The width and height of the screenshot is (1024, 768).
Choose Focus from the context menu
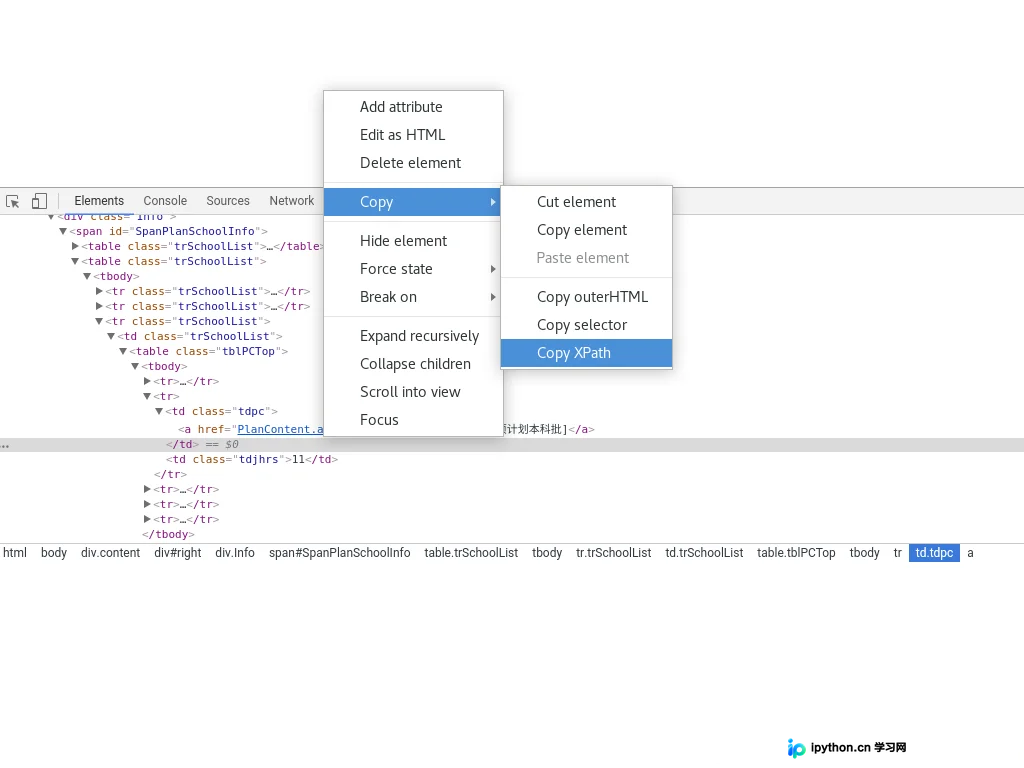tap(413, 421)
